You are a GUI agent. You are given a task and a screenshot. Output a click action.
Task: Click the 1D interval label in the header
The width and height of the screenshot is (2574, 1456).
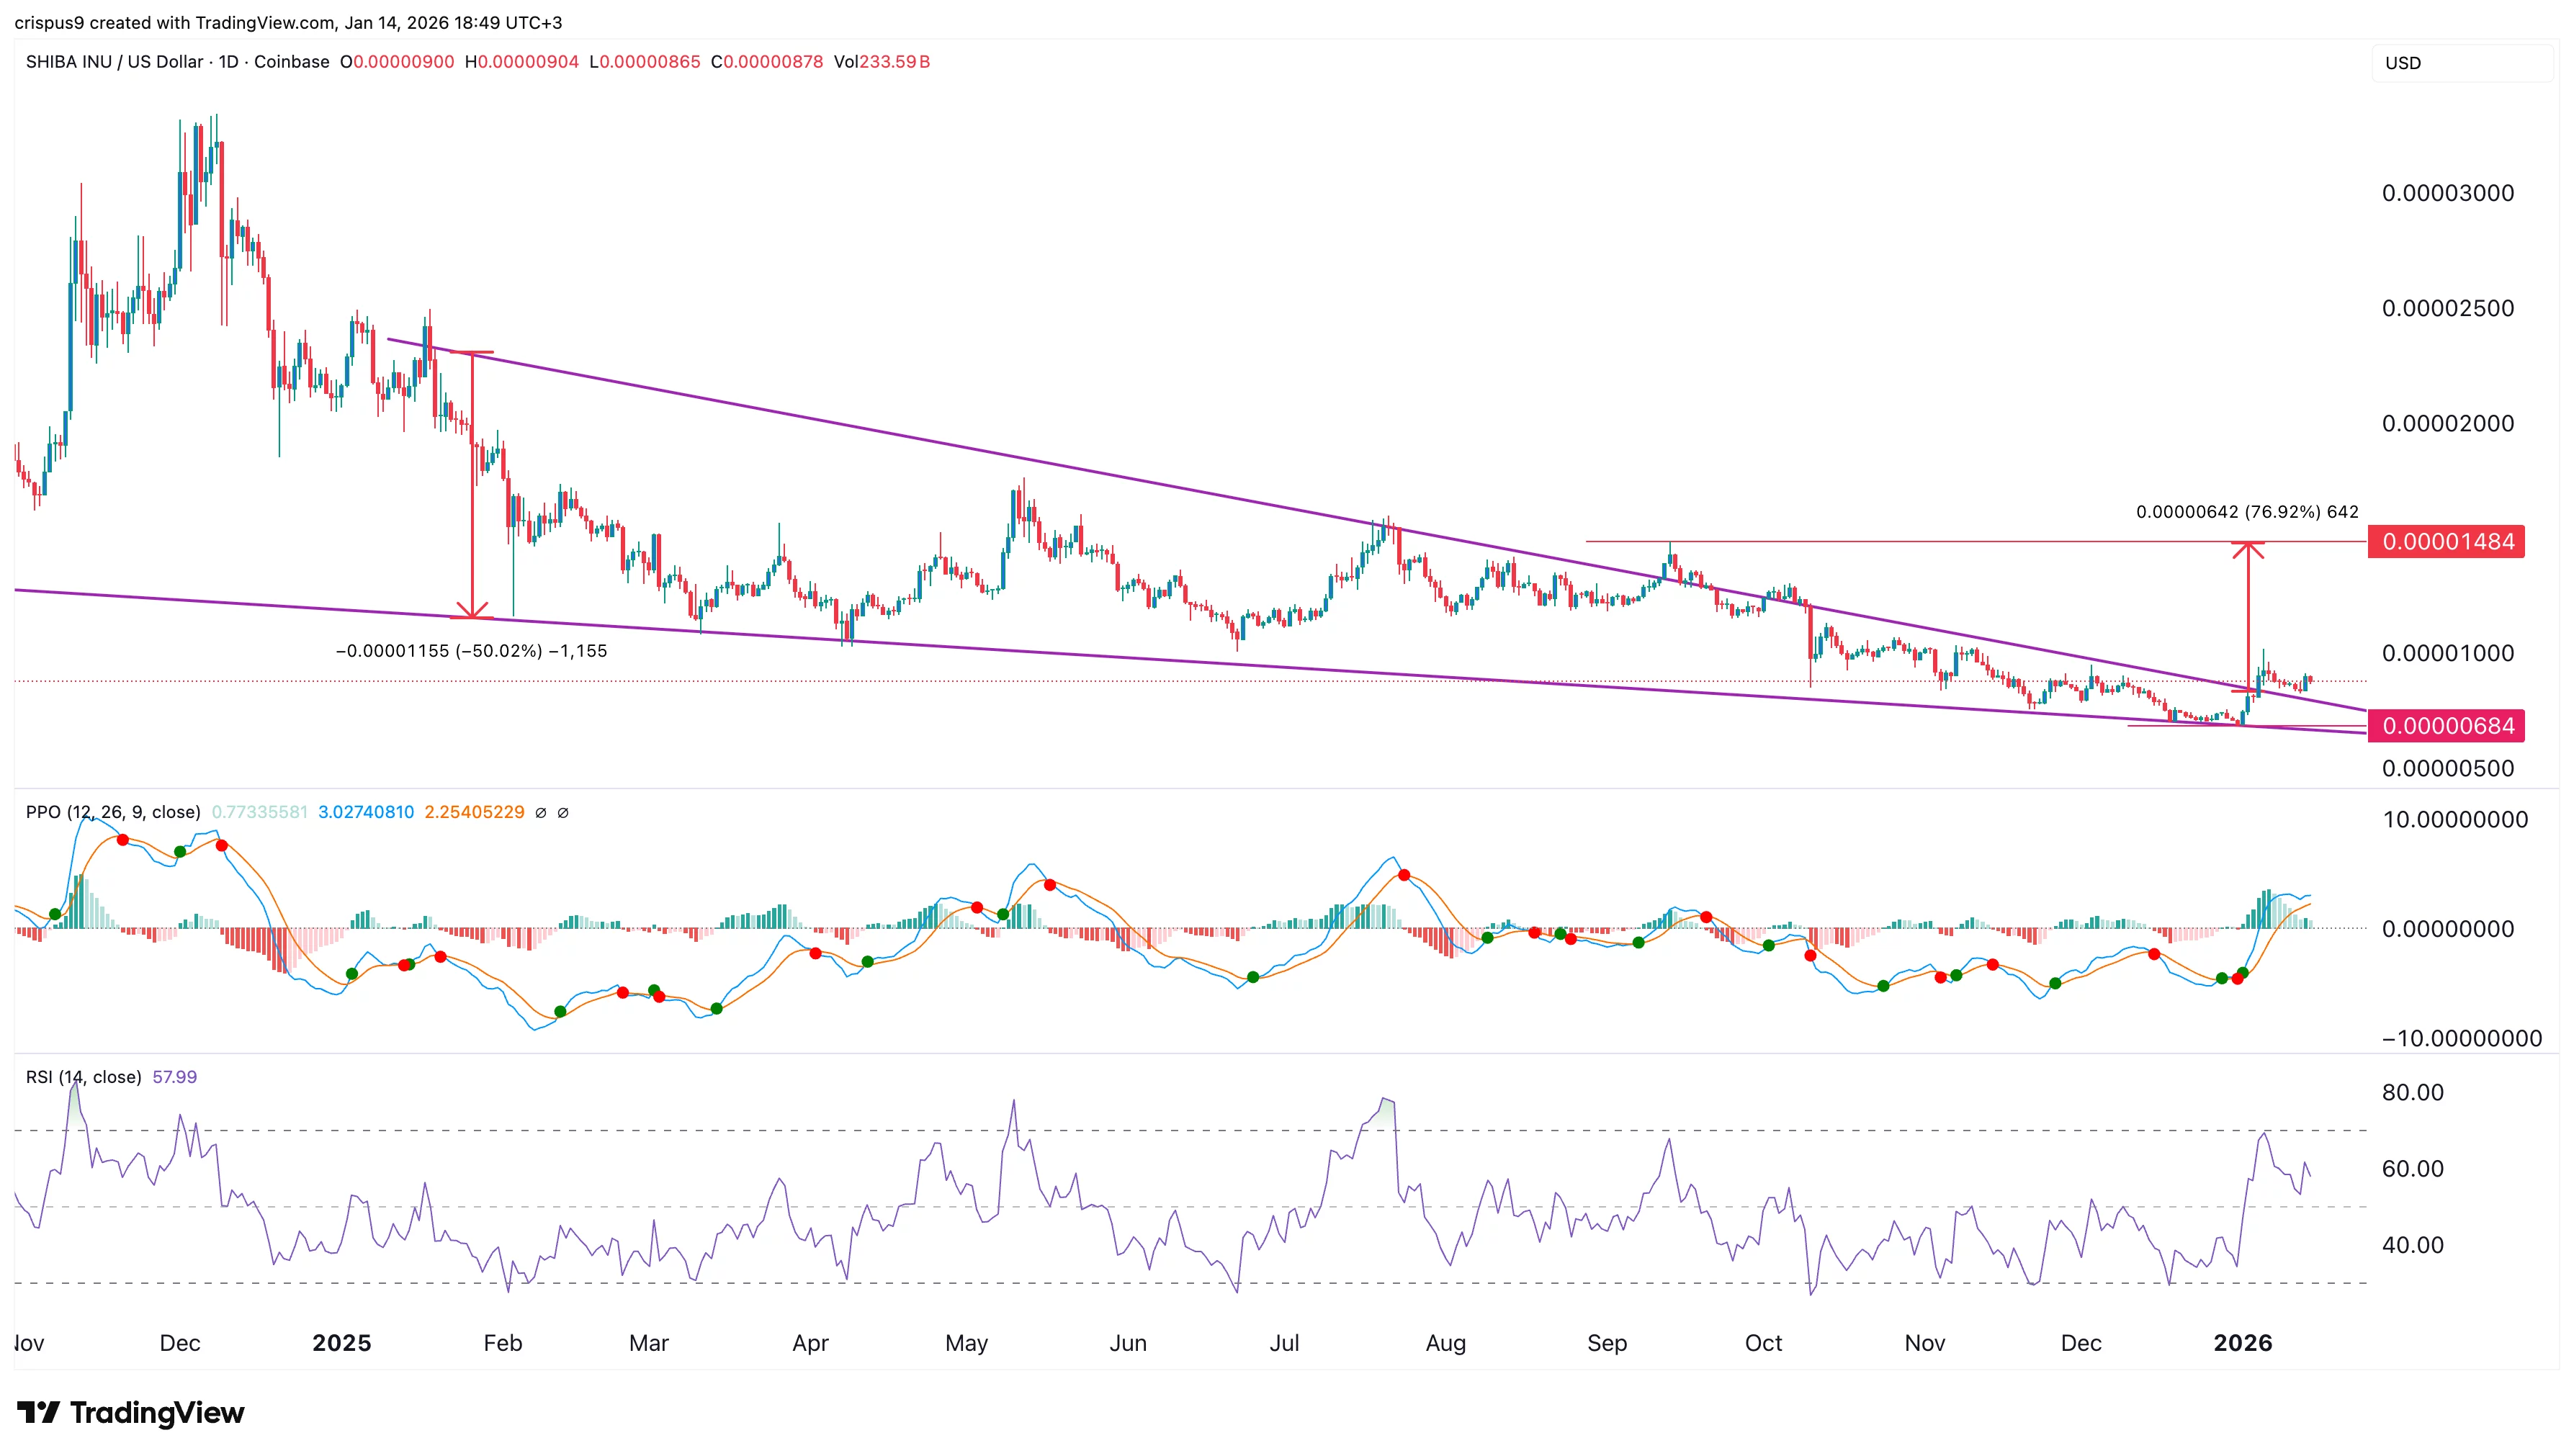point(228,62)
